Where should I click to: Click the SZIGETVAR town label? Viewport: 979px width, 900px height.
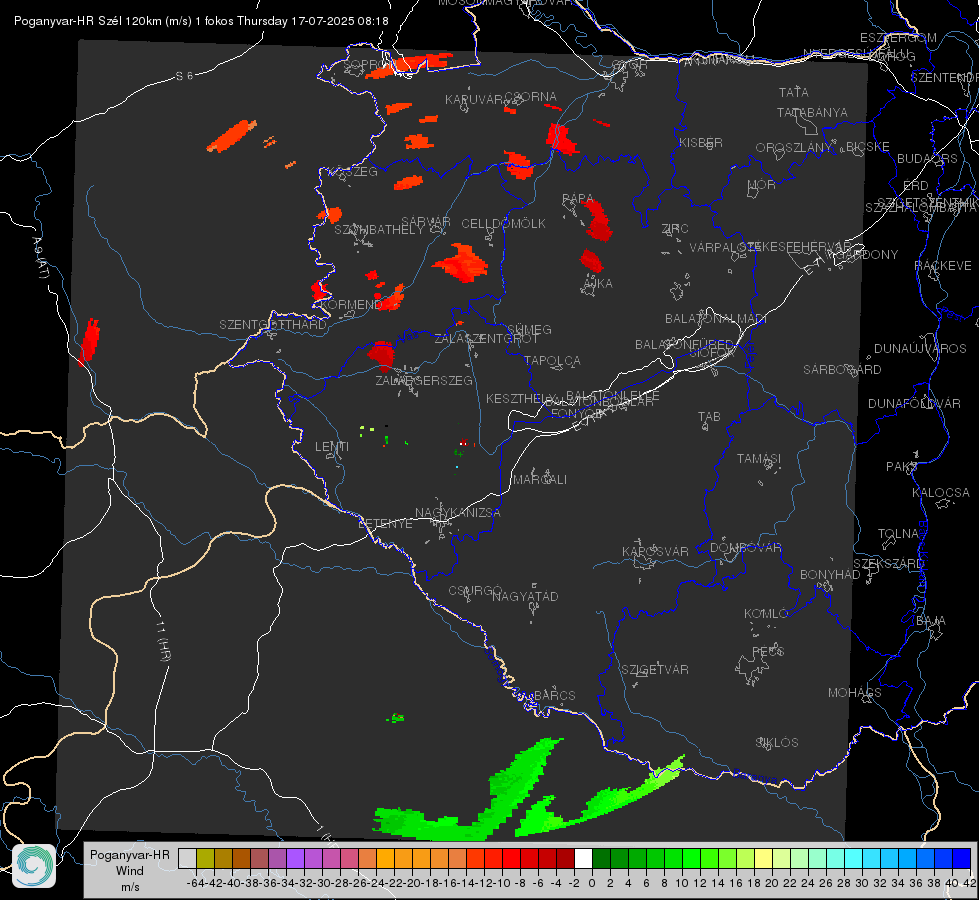click(x=655, y=669)
